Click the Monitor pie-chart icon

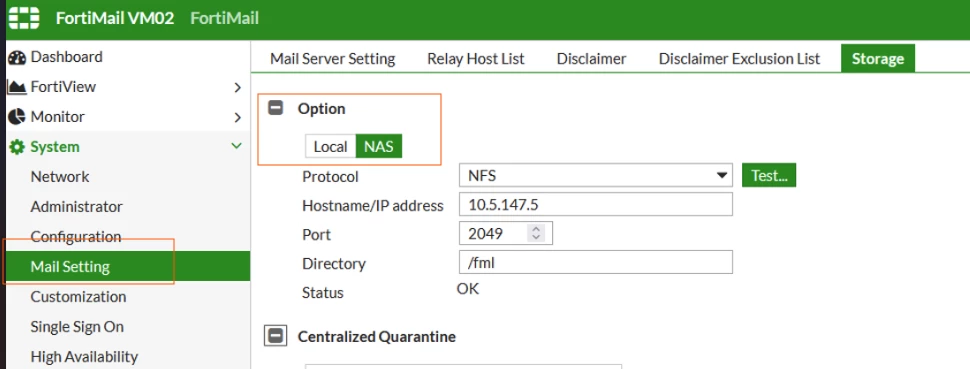pyautogui.click(x=17, y=117)
